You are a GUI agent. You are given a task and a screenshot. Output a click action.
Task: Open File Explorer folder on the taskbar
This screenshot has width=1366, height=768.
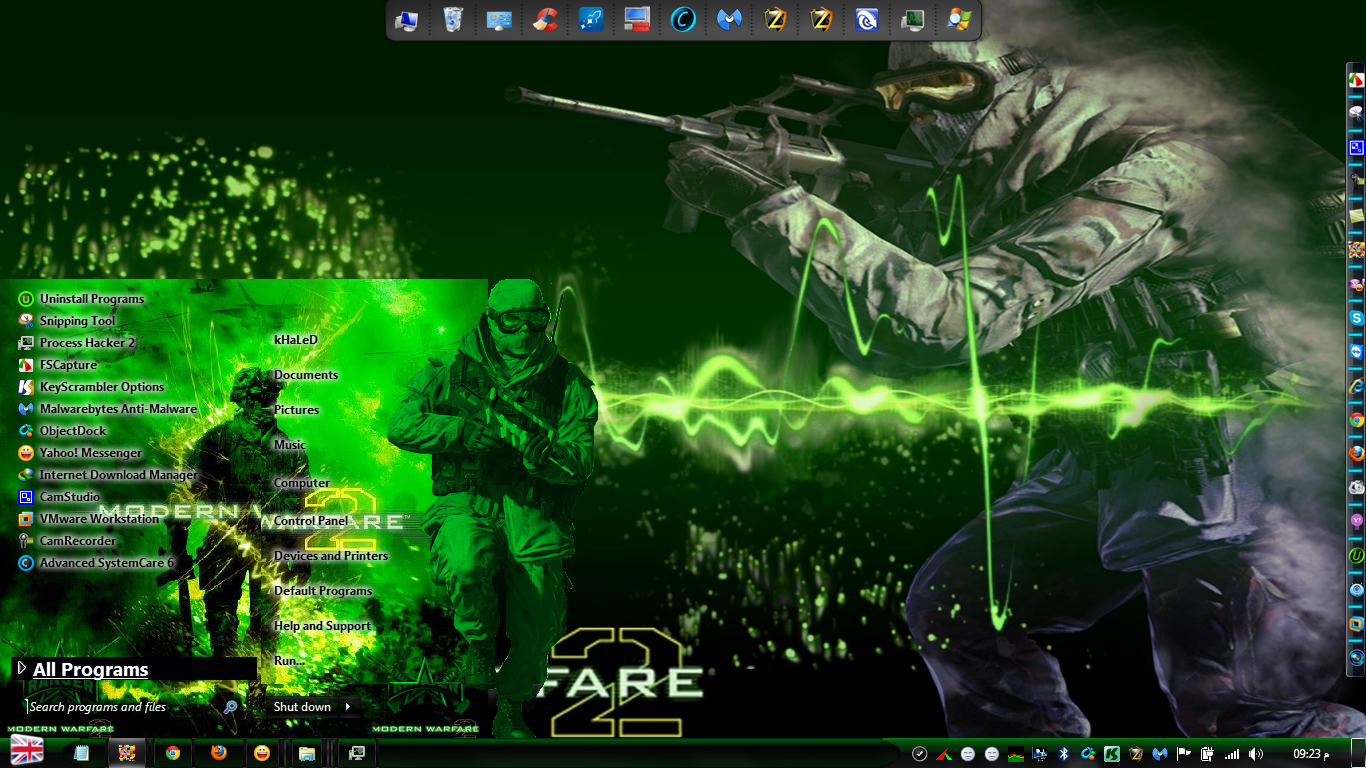pos(307,753)
